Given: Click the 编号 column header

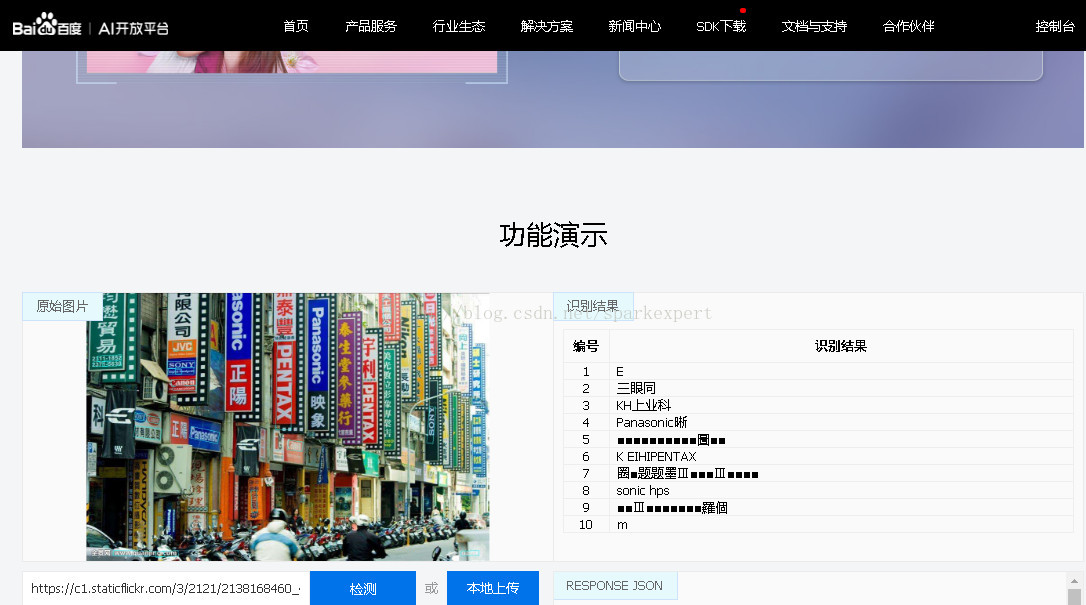Looking at the screenshot, I should tap(586, 346).
